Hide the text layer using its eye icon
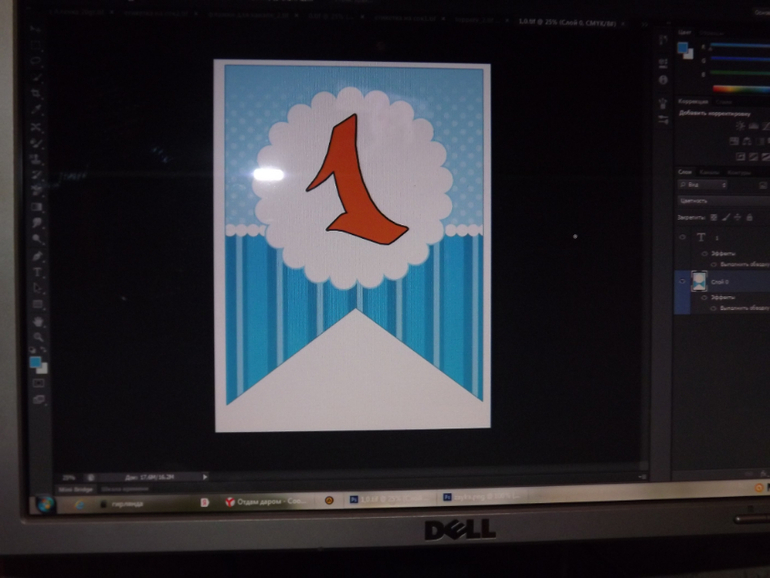Image resolution: width=770 pixels, height=578 pixels. pos(683,237)
